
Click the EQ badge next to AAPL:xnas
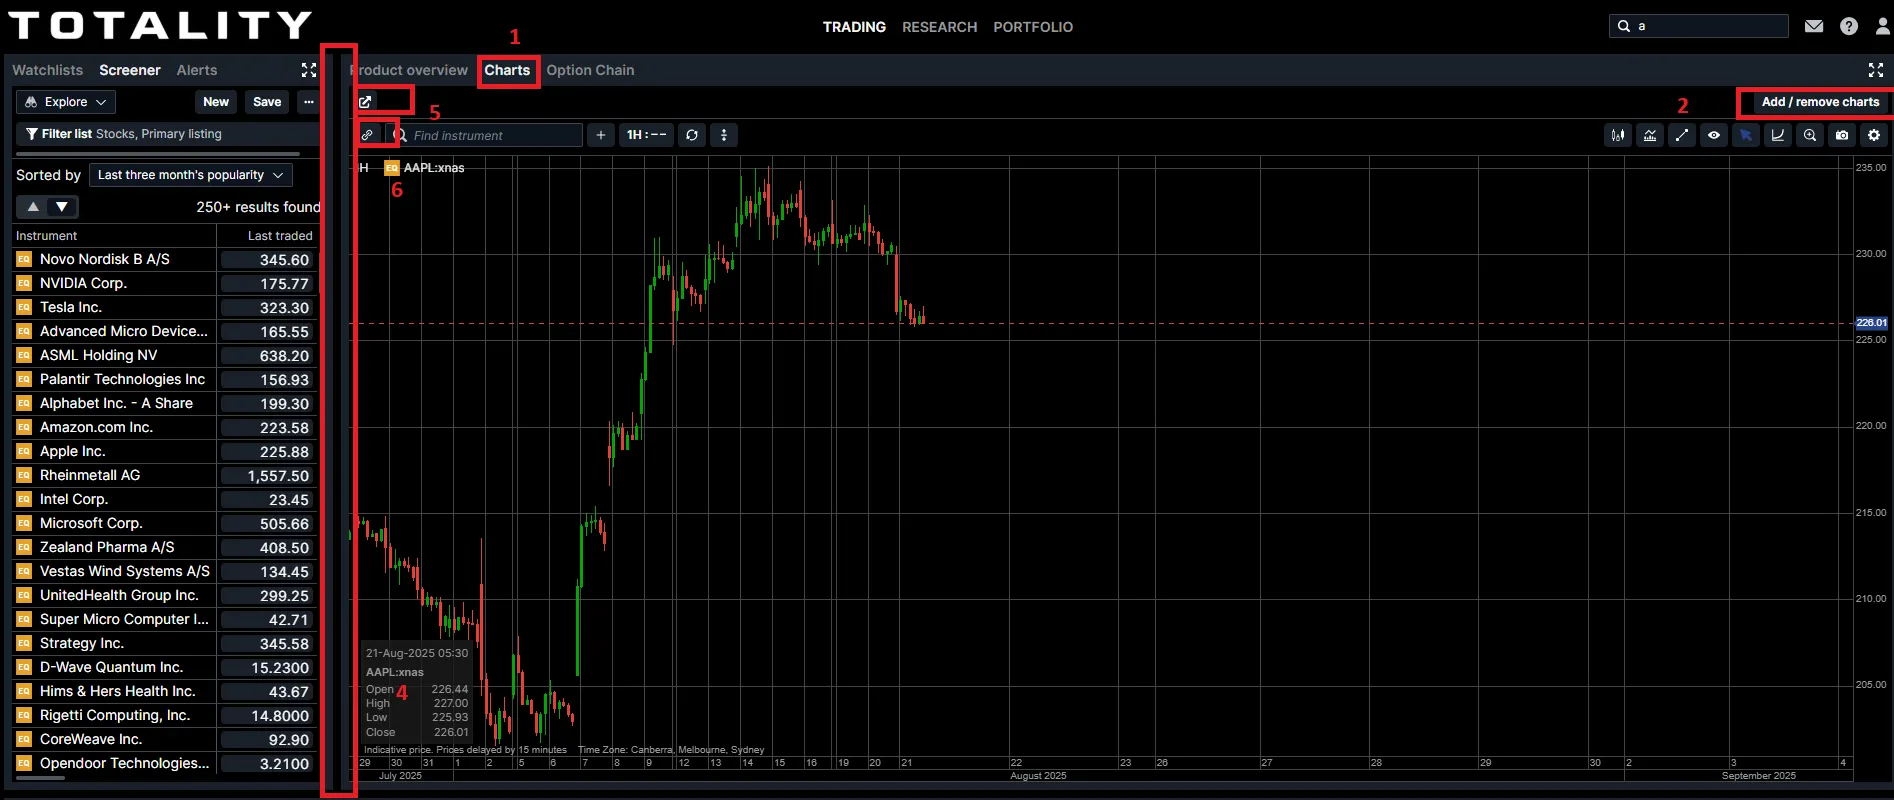point(392,168)
